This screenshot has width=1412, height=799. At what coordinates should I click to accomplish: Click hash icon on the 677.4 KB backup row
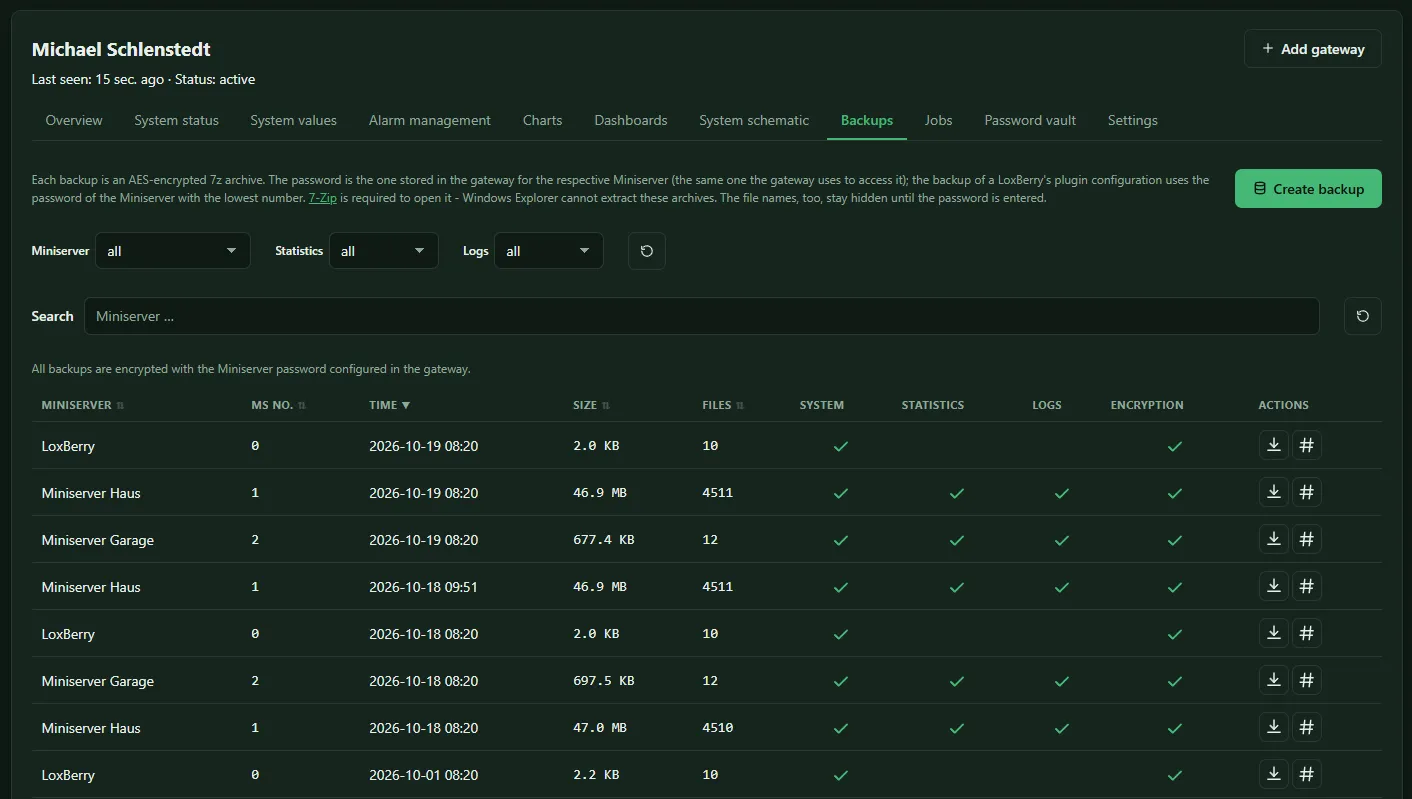coord(1306,539)
